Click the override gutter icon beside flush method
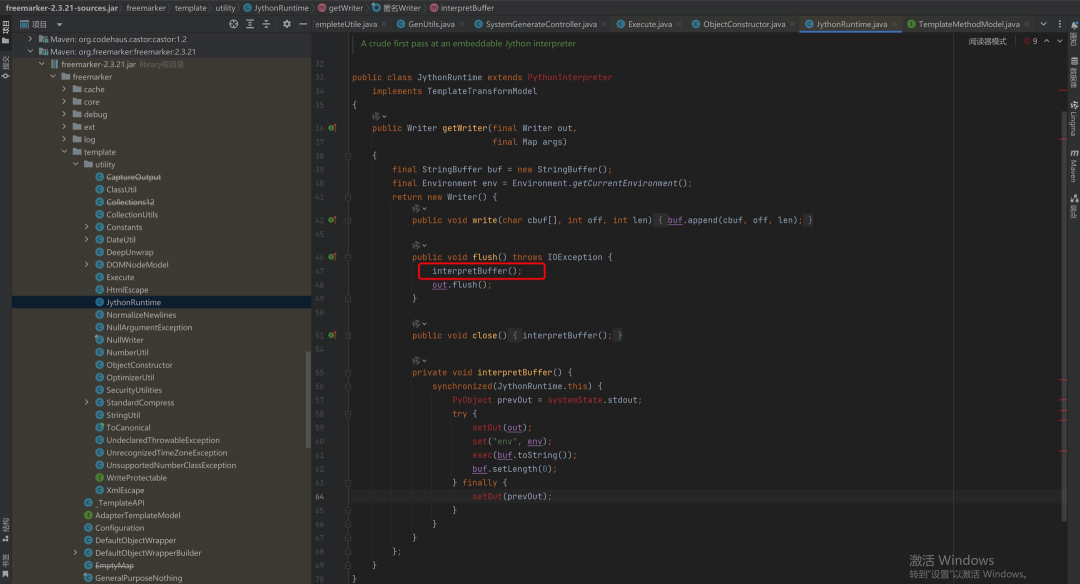 332,257
